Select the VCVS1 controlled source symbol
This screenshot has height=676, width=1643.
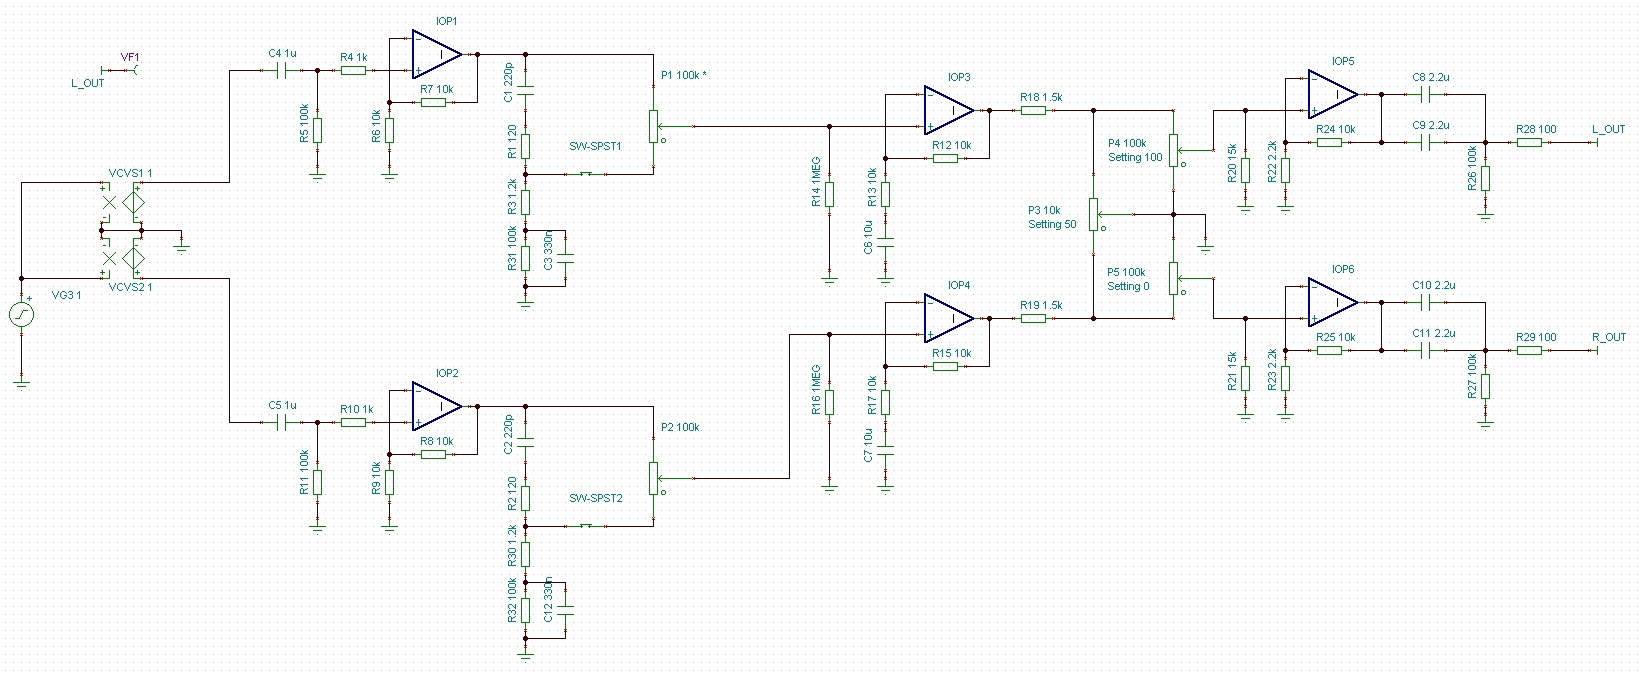pos(133,203)
